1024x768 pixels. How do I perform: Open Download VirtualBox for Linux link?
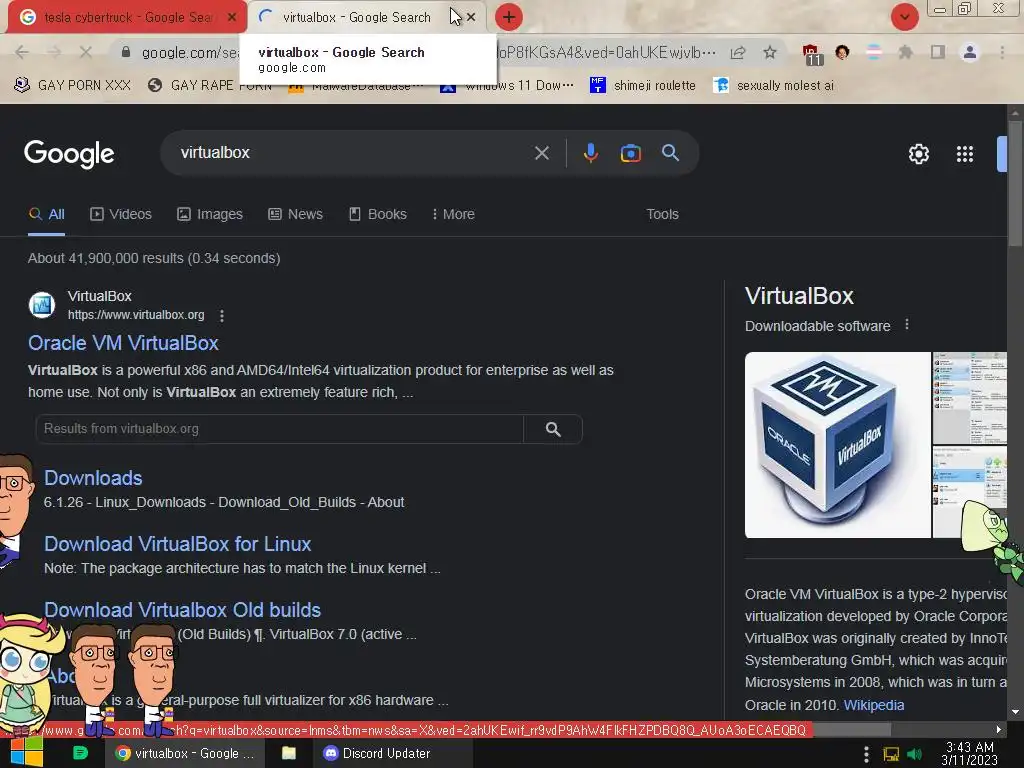177,544
